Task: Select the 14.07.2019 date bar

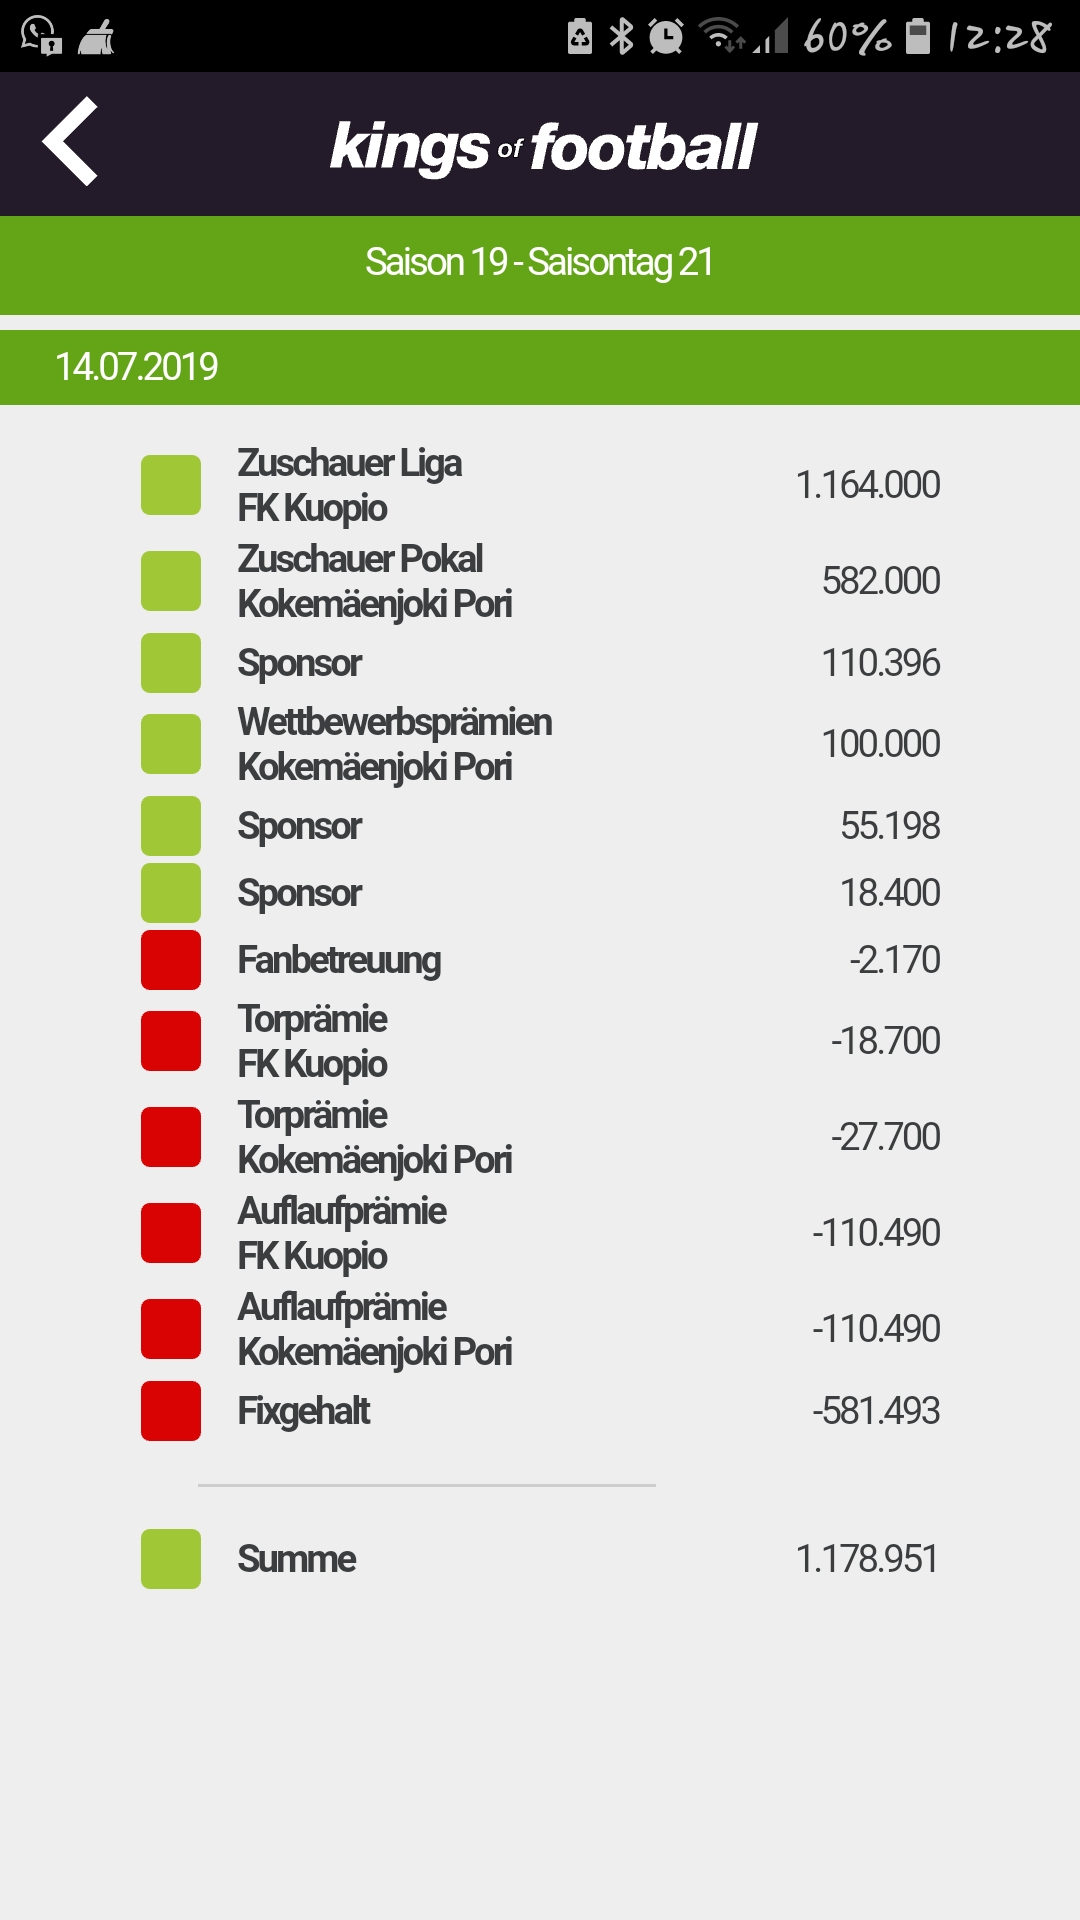Action: point(540,367)
